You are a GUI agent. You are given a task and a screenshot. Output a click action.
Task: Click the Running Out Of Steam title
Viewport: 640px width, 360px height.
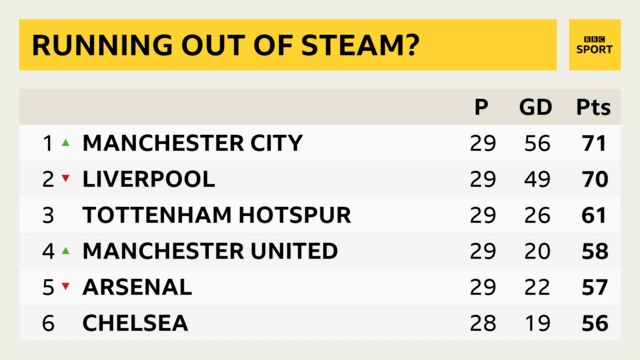click(225, 45)
